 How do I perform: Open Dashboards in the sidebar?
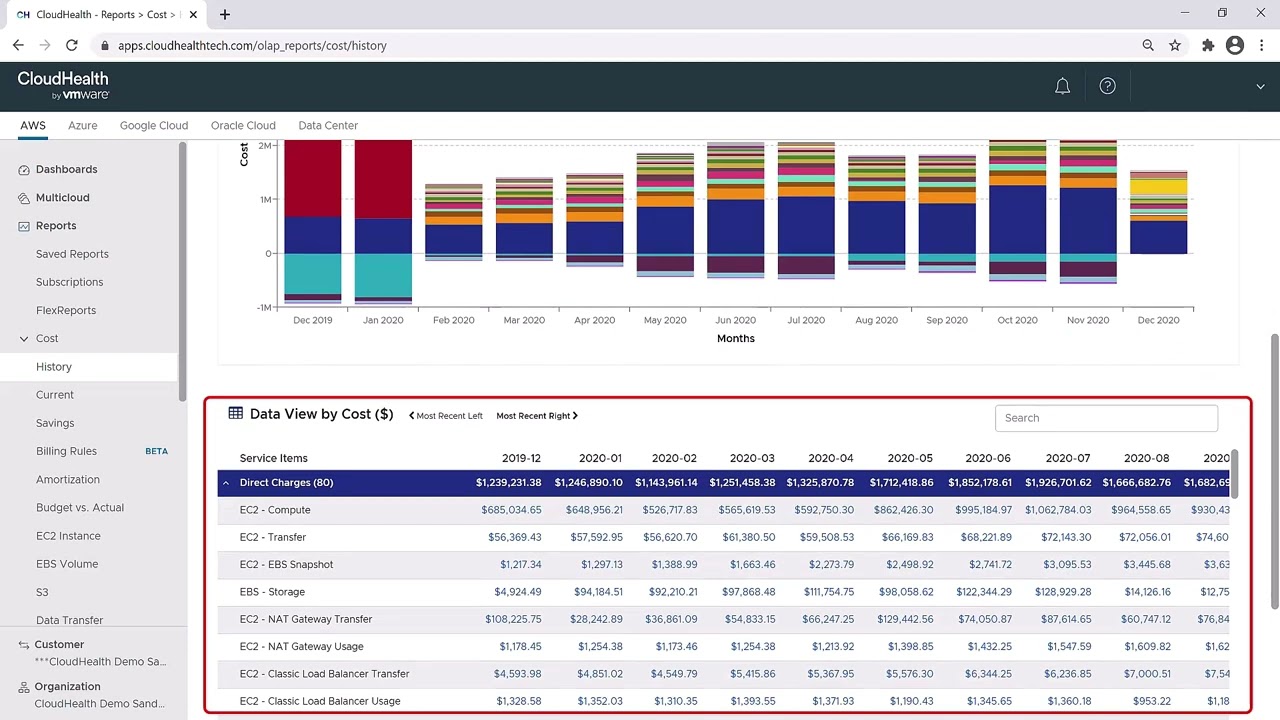66,170
